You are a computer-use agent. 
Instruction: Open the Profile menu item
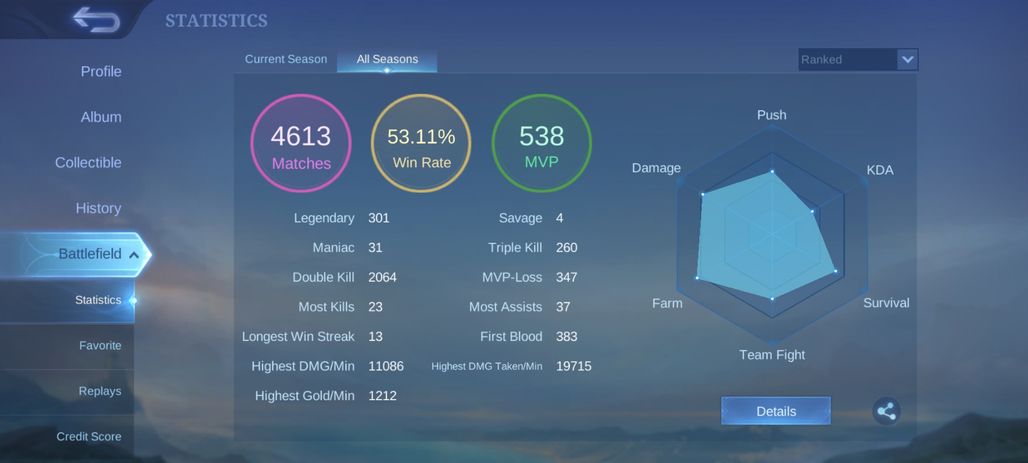coord(101,71)
